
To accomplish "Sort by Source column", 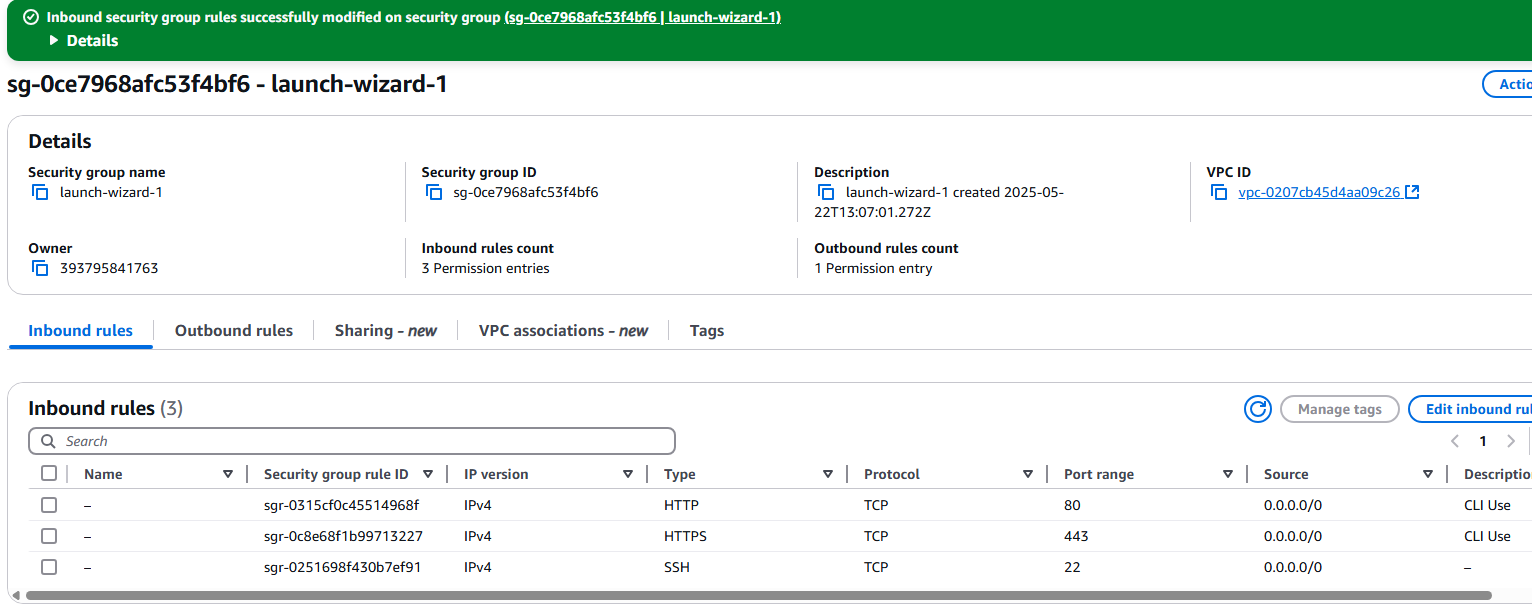I will [1428, 474].
